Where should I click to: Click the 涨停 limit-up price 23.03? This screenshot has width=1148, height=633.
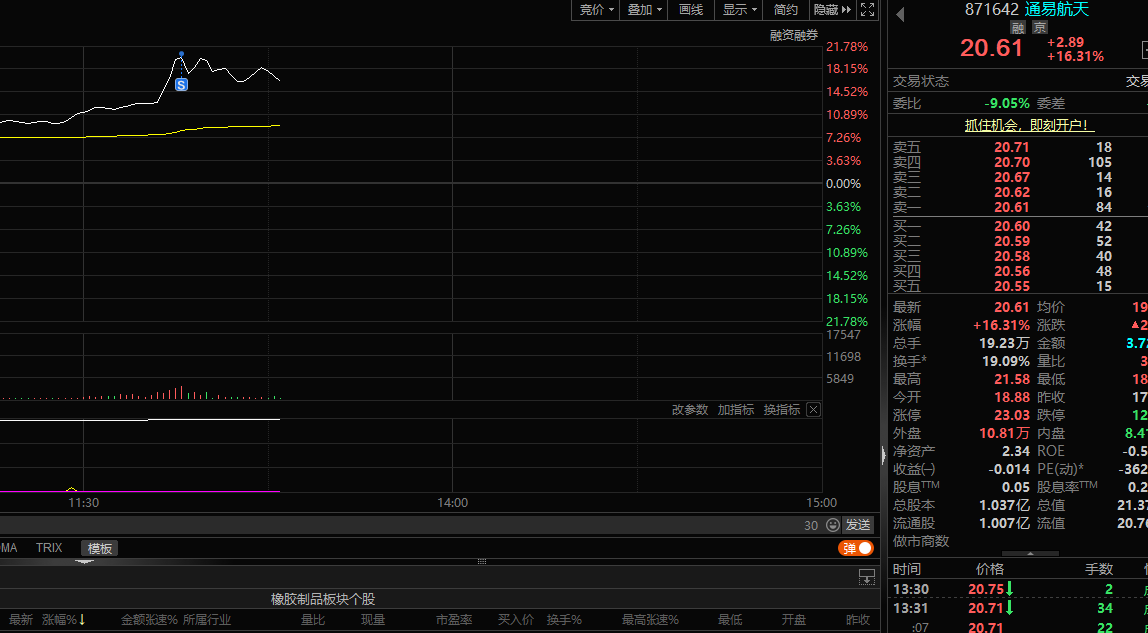coord(1012,415)
